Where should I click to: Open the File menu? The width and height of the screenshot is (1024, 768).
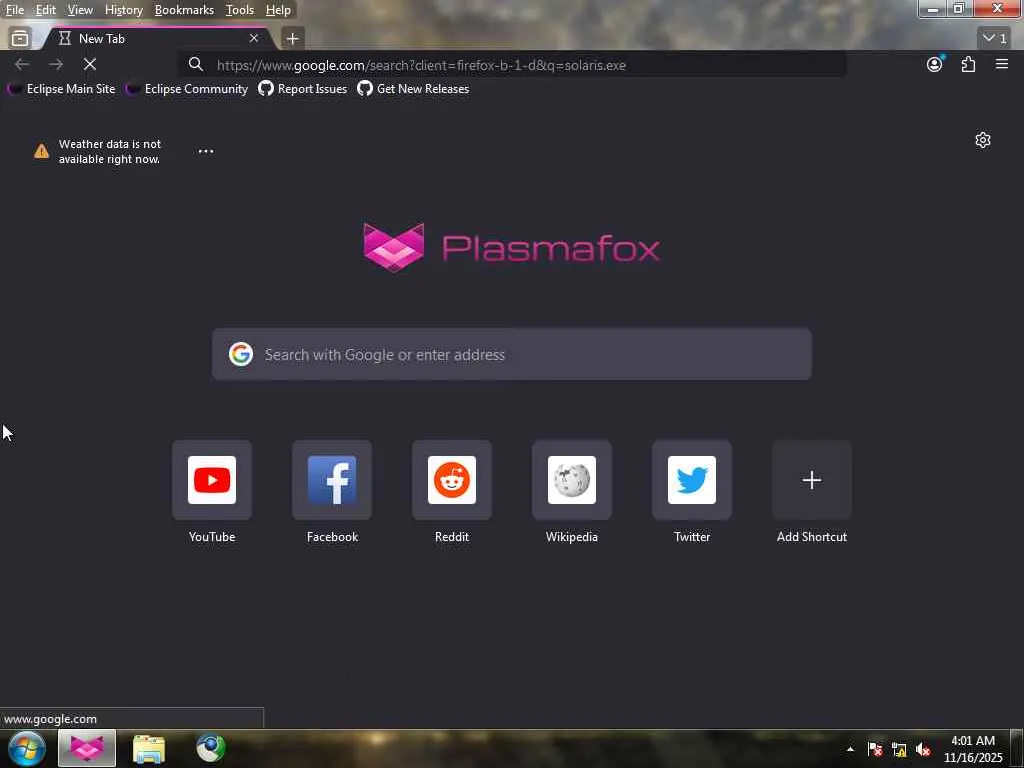pyautogui.click(x=15, y=10)
